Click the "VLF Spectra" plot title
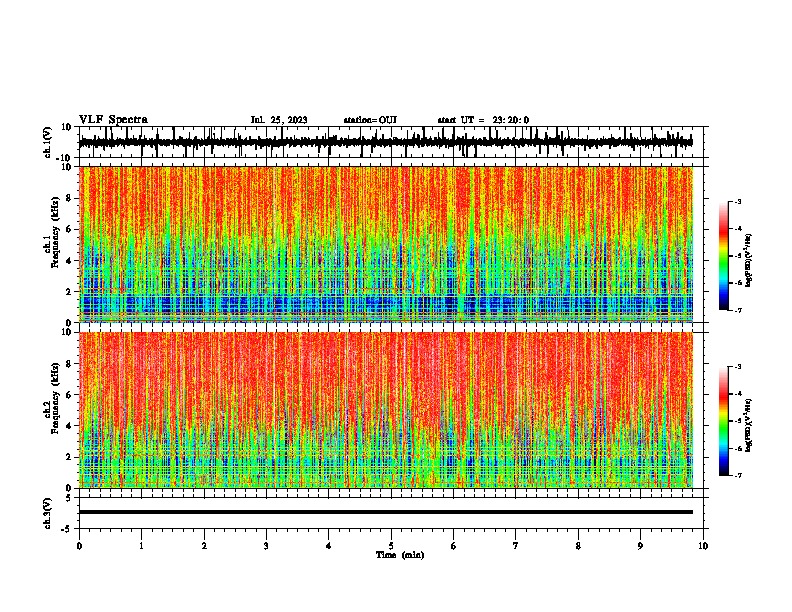The image size is (792, 612). 113,120
